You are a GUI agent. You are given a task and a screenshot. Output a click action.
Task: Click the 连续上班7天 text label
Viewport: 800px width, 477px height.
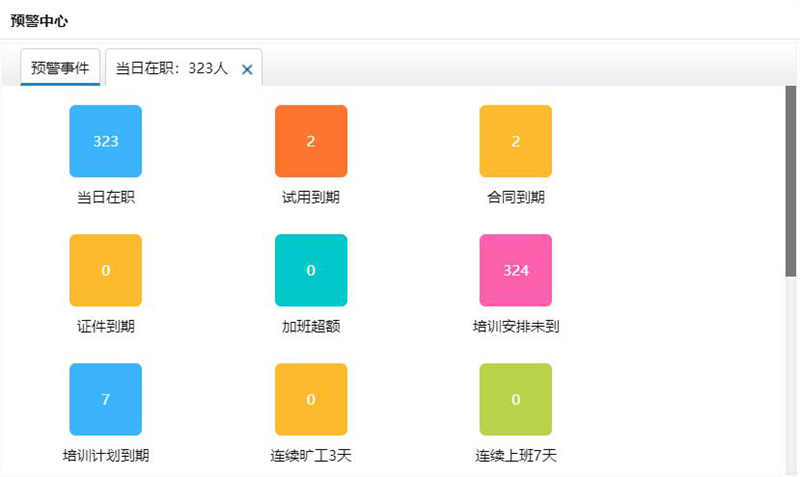tap(516, 456)
